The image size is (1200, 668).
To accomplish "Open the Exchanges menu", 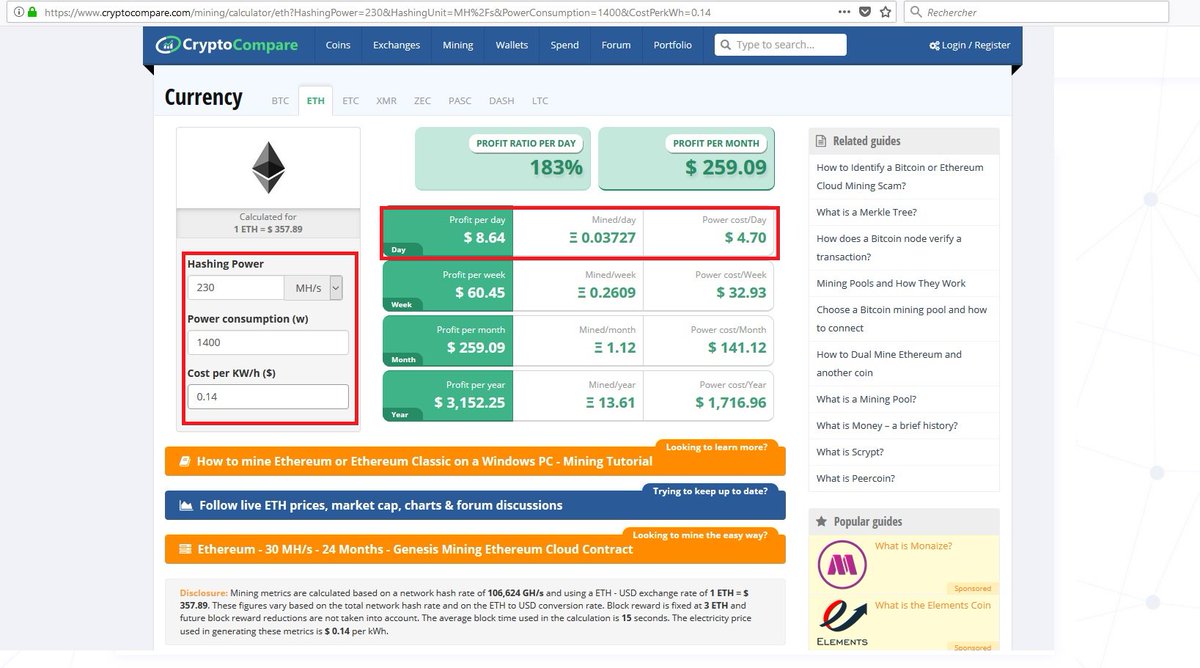I will coord(397,45).
